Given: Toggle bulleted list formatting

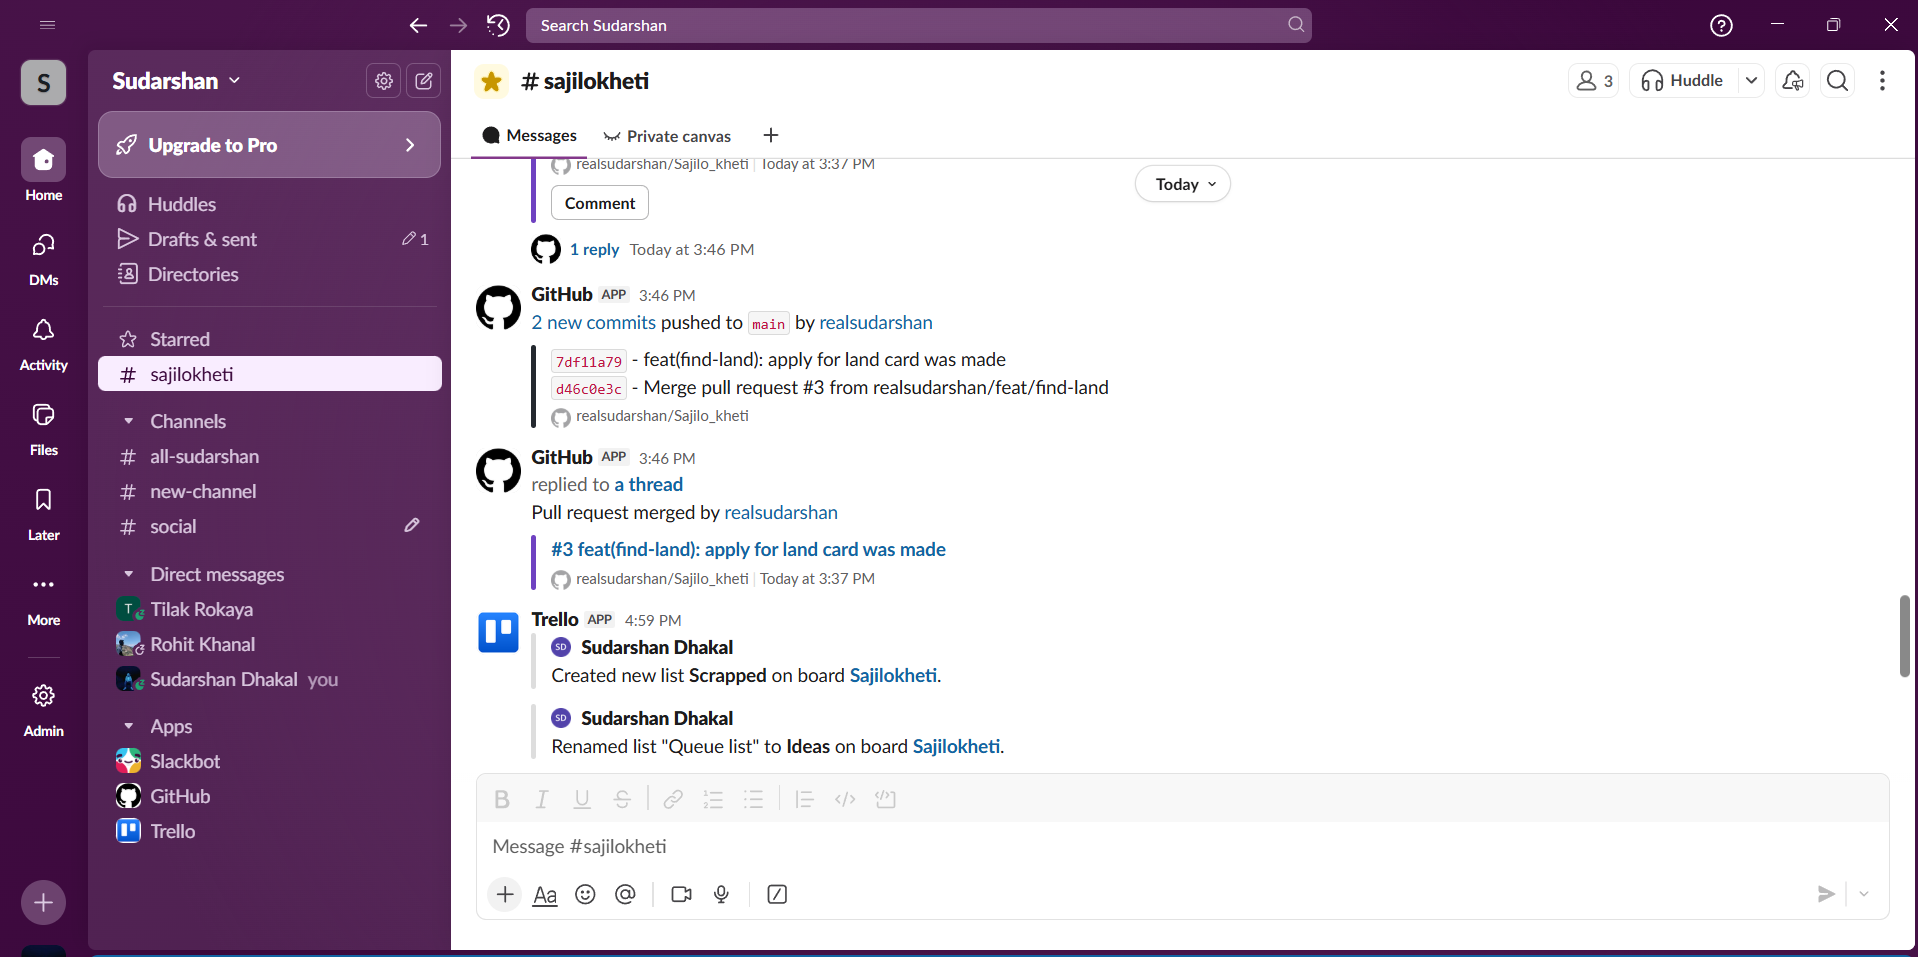Looking at the screenshot, I should click(x=754, y=798).
